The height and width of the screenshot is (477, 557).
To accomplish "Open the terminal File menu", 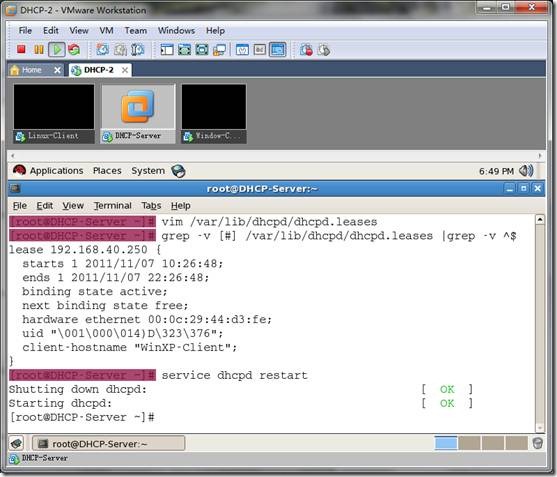I will [x=20, y=206].
